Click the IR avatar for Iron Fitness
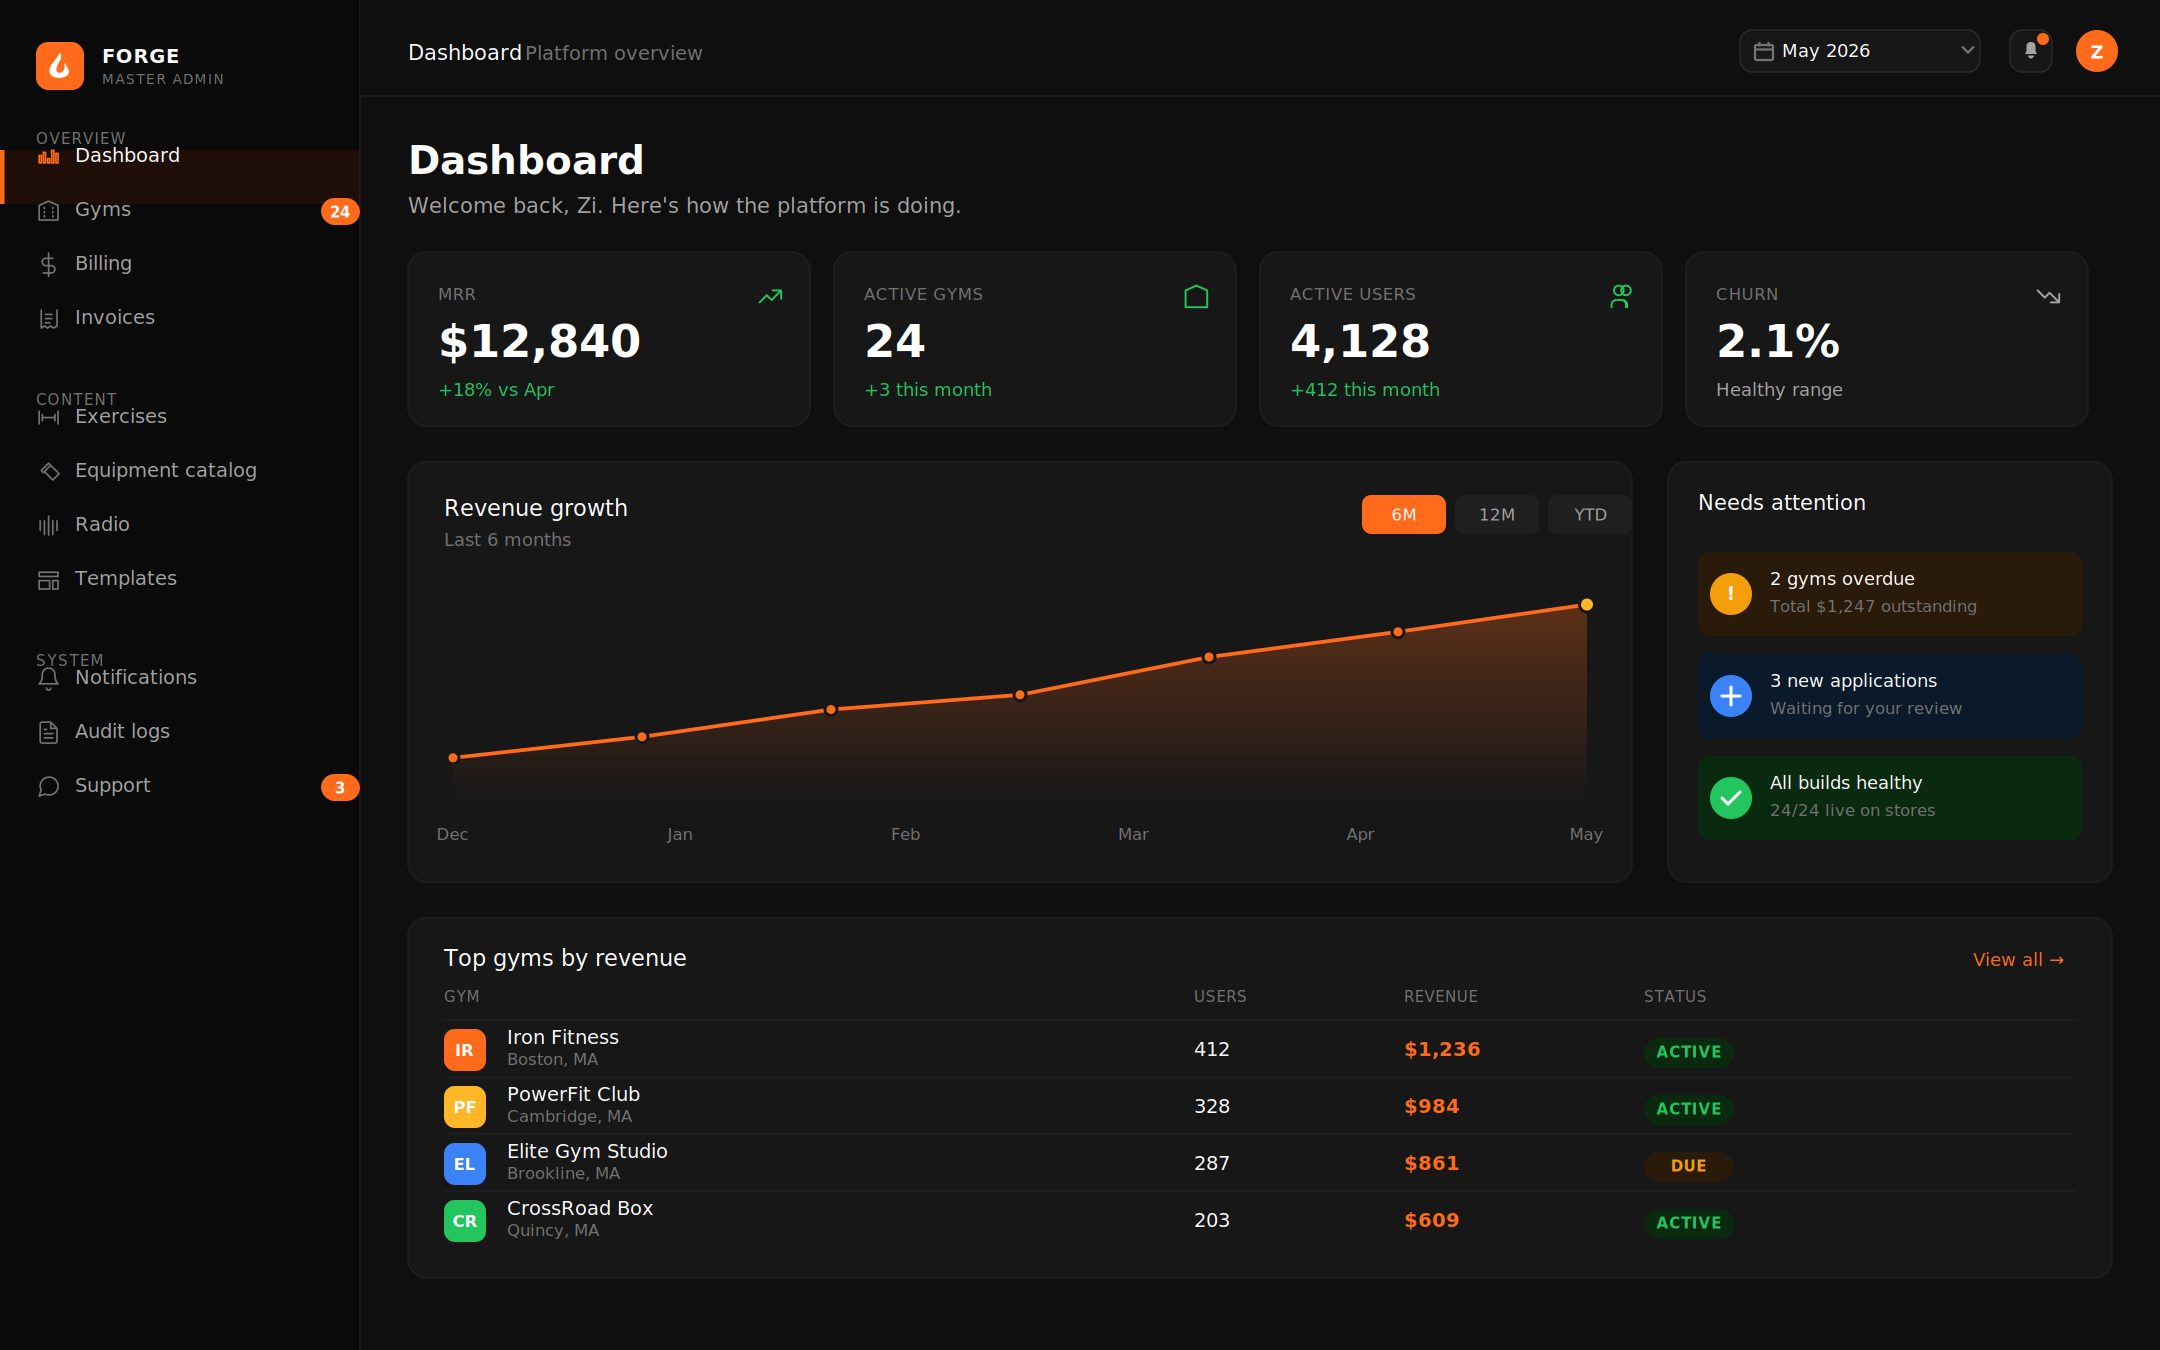Screen dimensions: 2160x1350 click(465, 1050)
